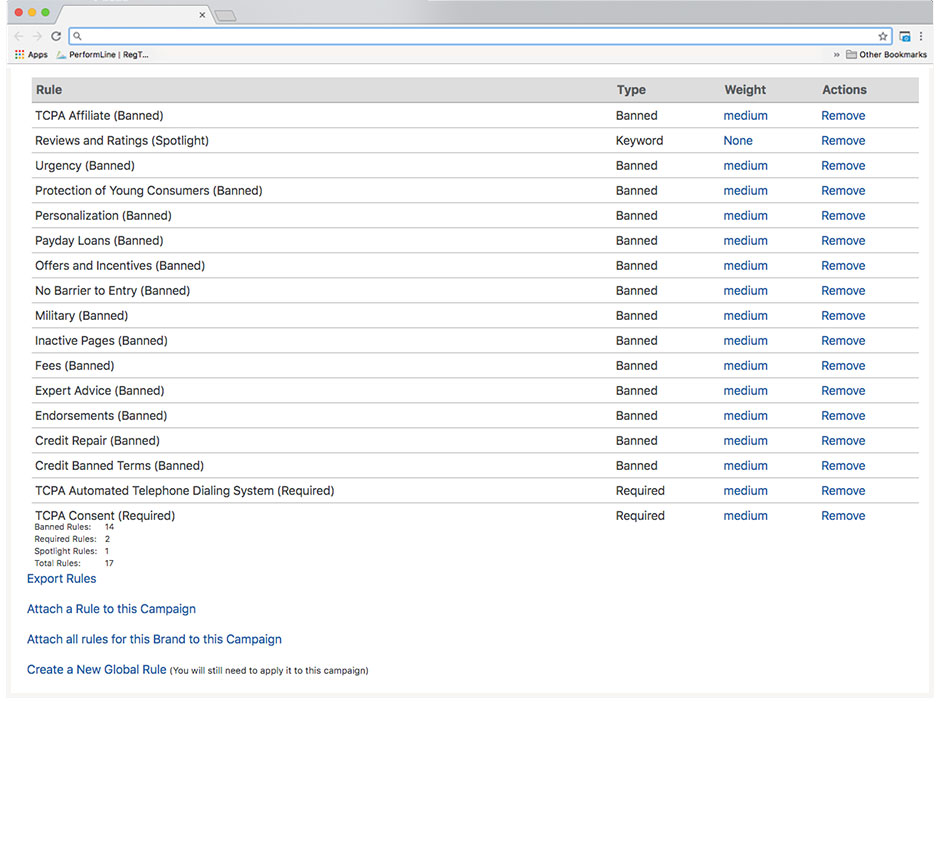Change medium weight for TCPA Affiliate

pyautogui.click(x=745, y=116)
